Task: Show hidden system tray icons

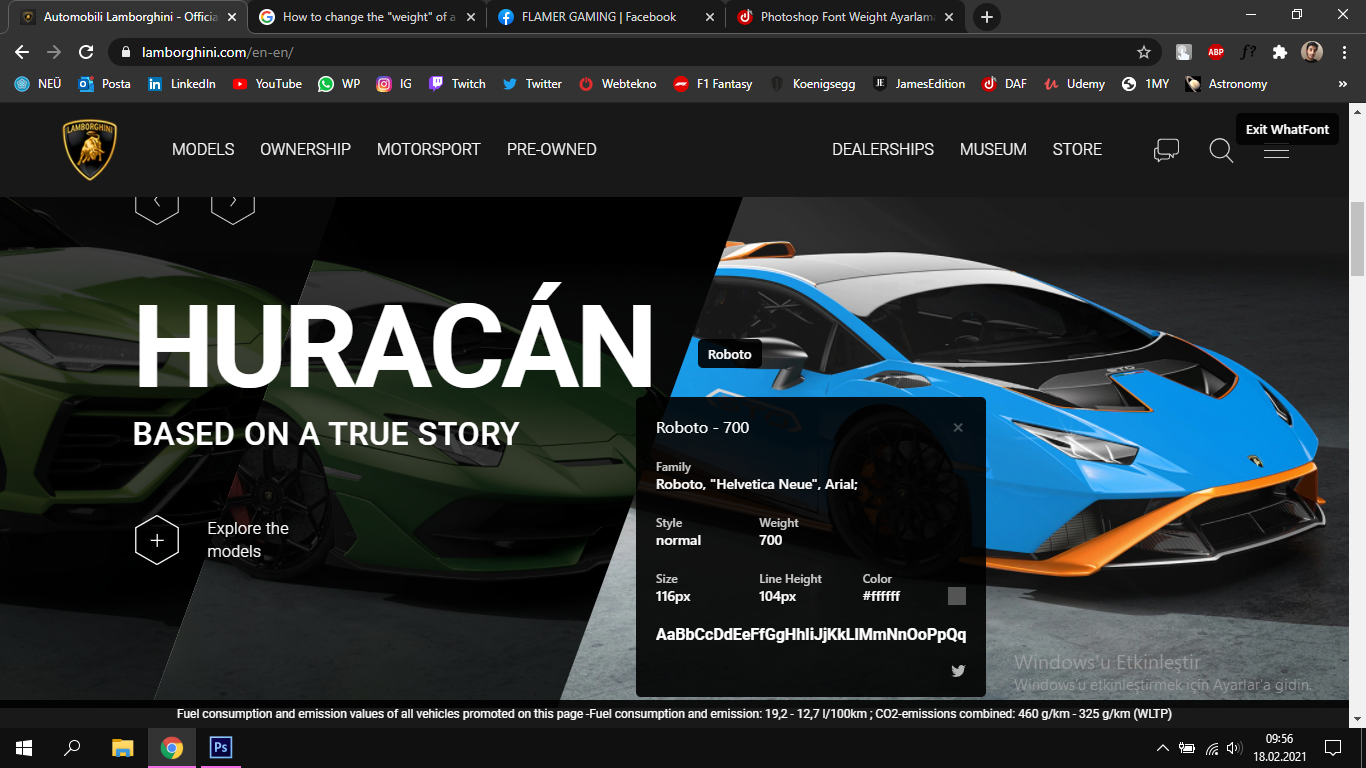Action: coord(1162,748)
